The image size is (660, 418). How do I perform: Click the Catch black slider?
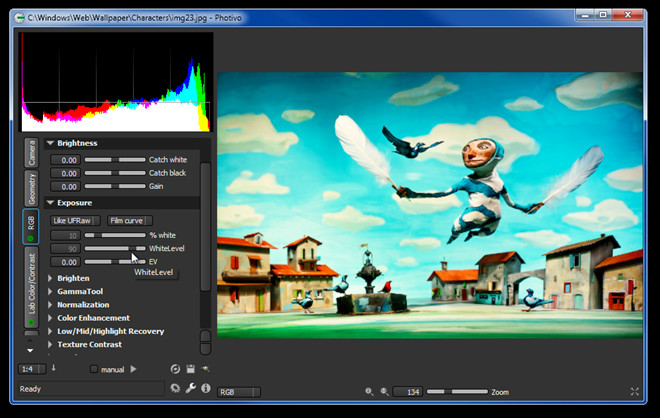(115, 173)
